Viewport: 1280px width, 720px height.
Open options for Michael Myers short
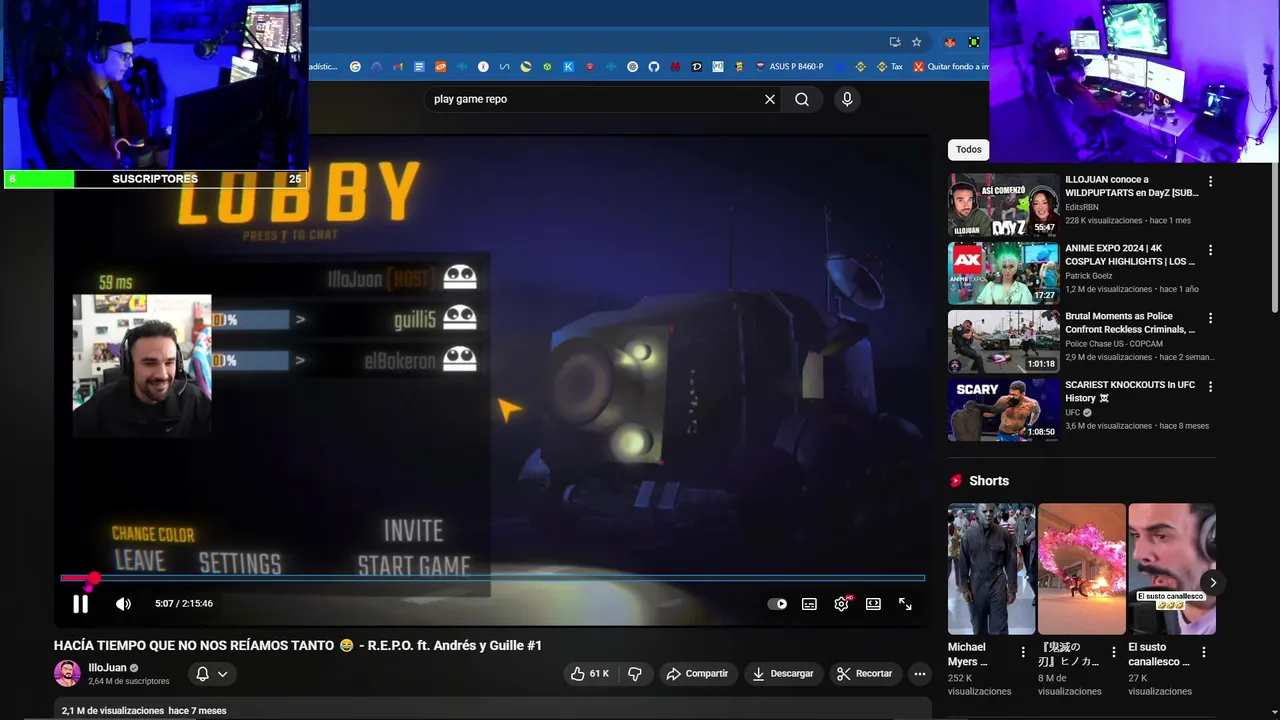click(1023, 652)
